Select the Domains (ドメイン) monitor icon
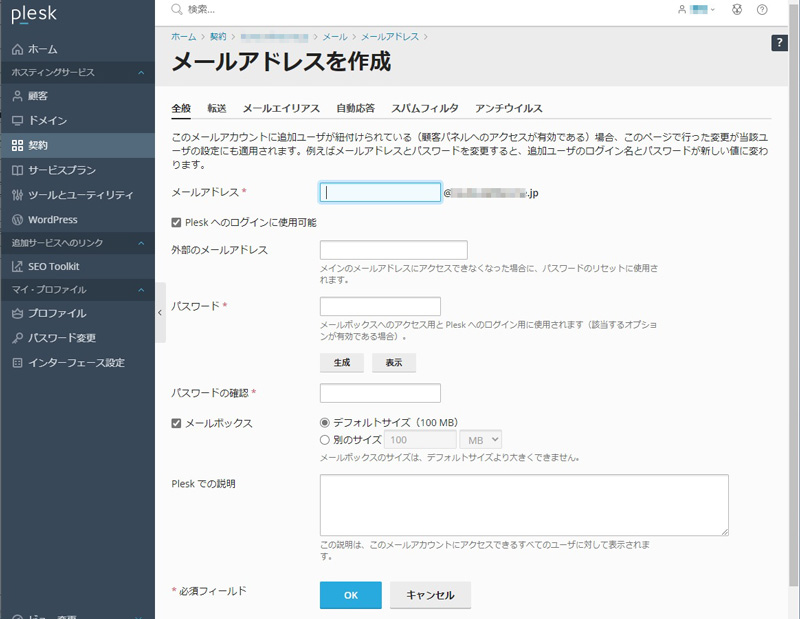The width and height of the screenshot is (800, 619). point(17,121)
